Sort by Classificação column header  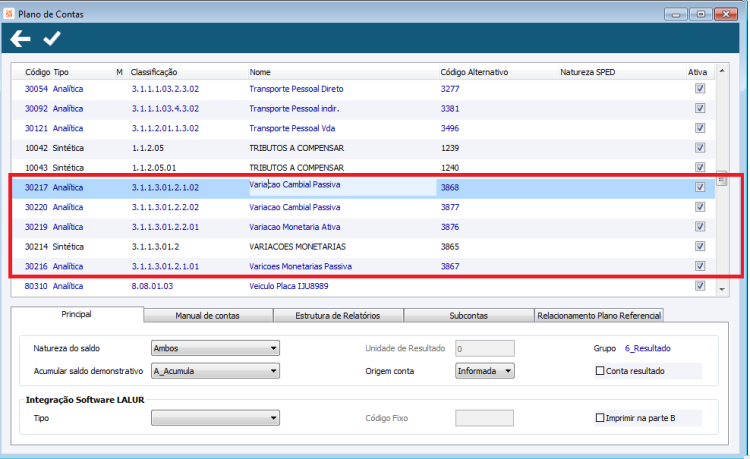[x=154, y=72]
